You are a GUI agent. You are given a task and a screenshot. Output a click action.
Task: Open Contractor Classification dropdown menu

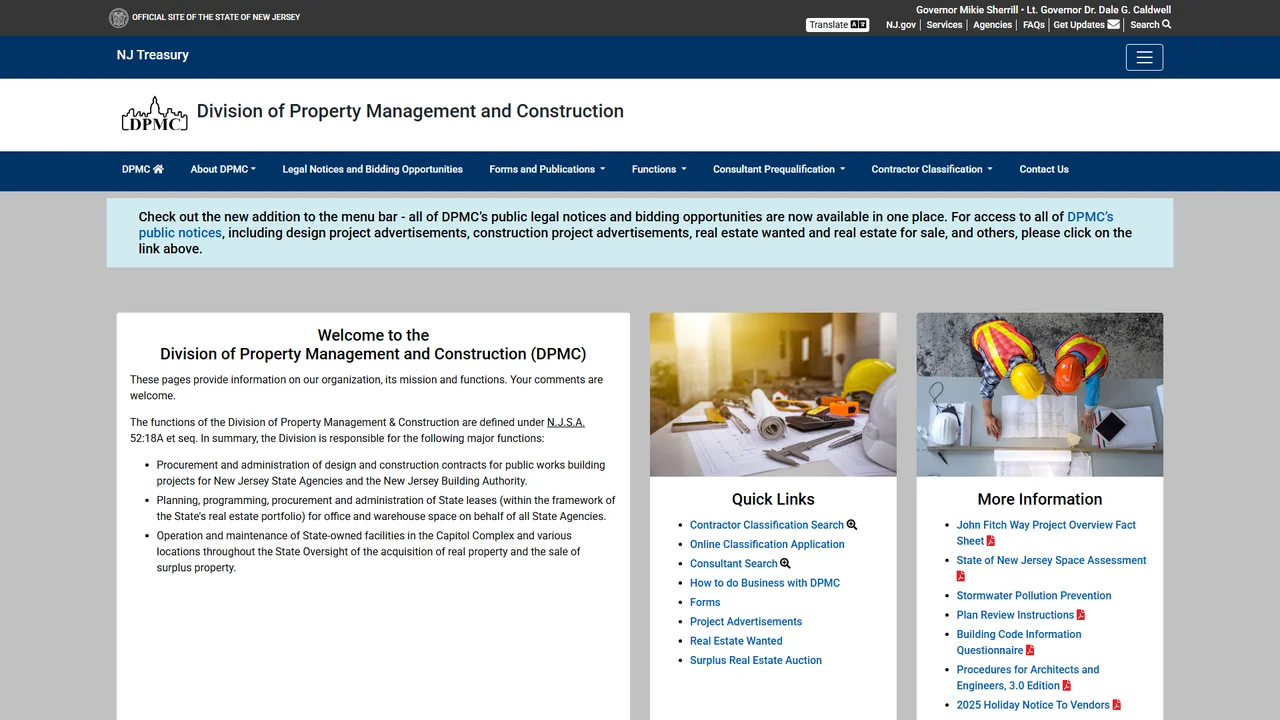tap(932, 169)
